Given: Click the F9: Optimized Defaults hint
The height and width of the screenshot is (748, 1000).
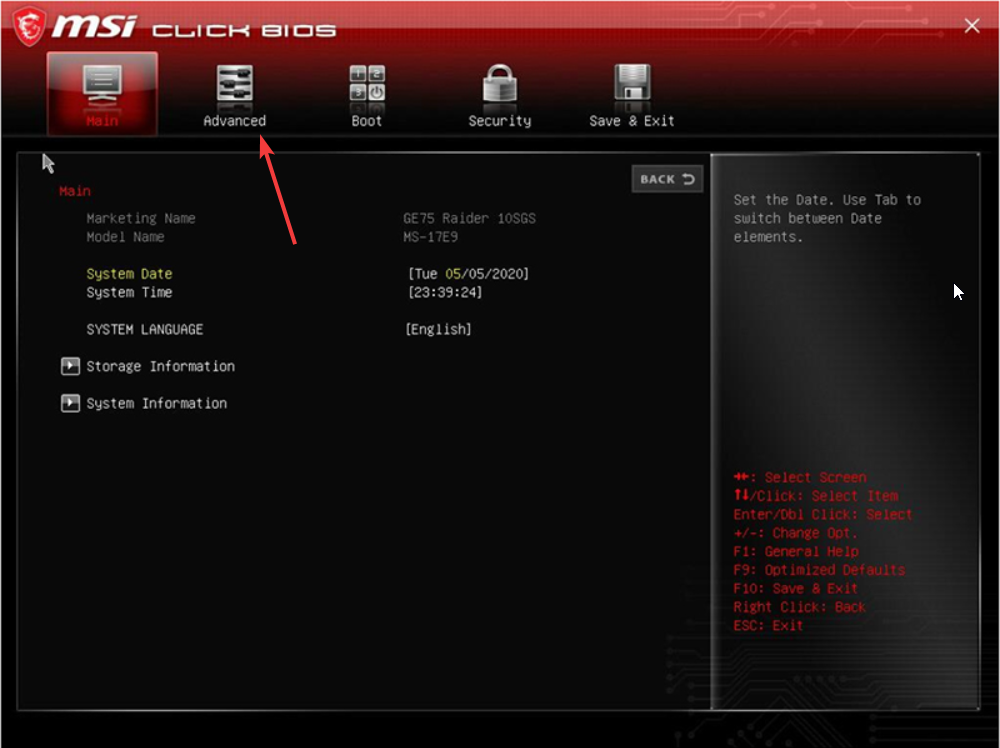Looking at the screenshot, I should (x=819, y=570).
